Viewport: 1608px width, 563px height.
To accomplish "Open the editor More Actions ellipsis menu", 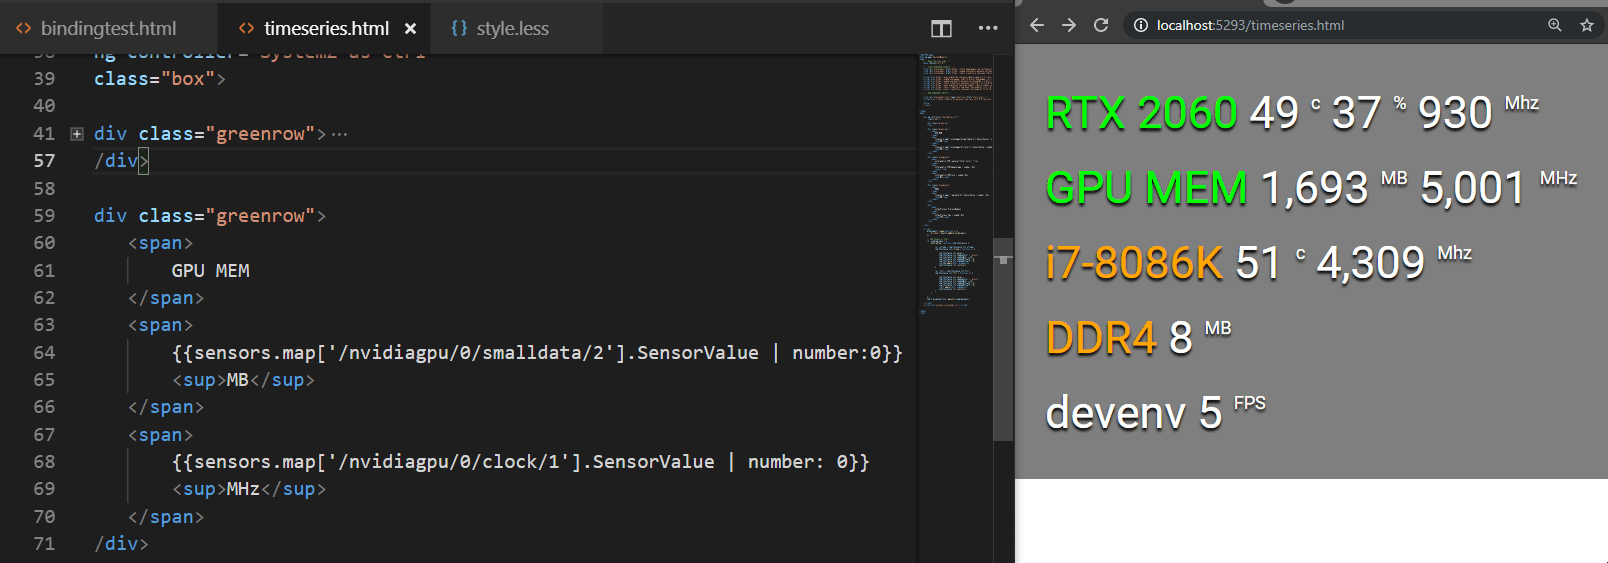I will [x=988, y=28].
